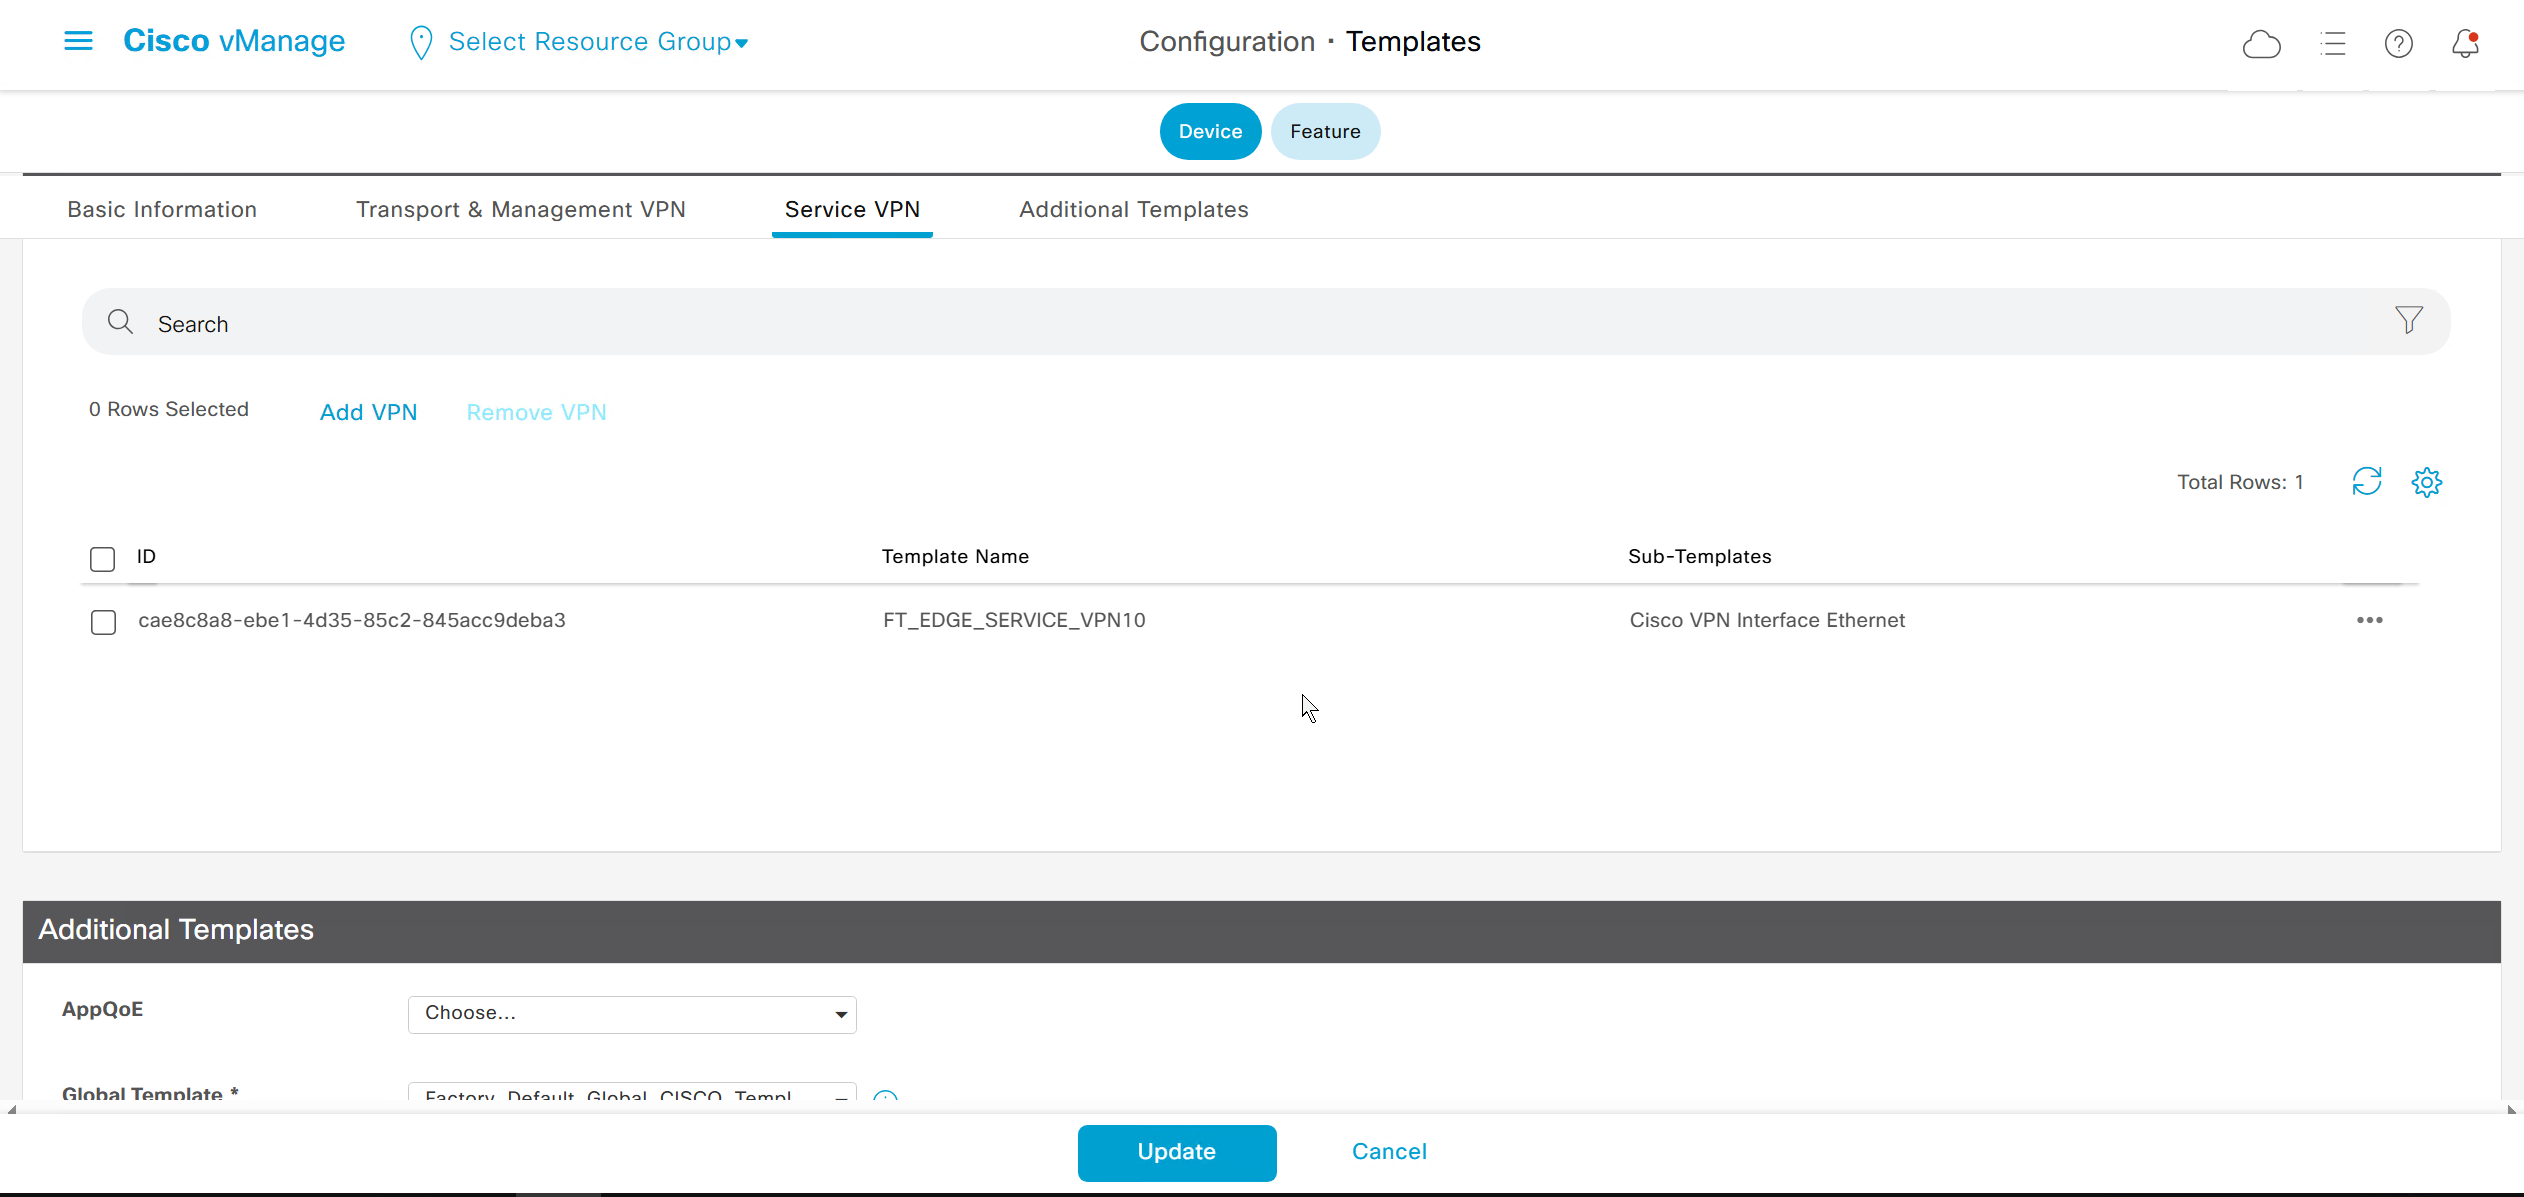The width and height of the screenshot is (2524, 1197).
Task: Switch to Feature templates toggle
Action: coord(1324,132)
